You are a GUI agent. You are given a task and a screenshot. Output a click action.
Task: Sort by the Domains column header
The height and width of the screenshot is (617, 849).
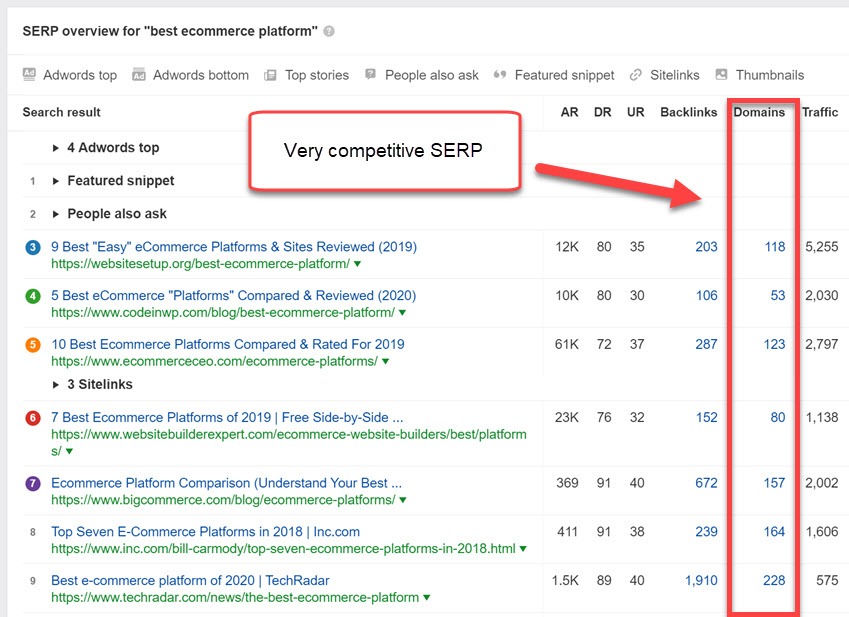(759, 112)
